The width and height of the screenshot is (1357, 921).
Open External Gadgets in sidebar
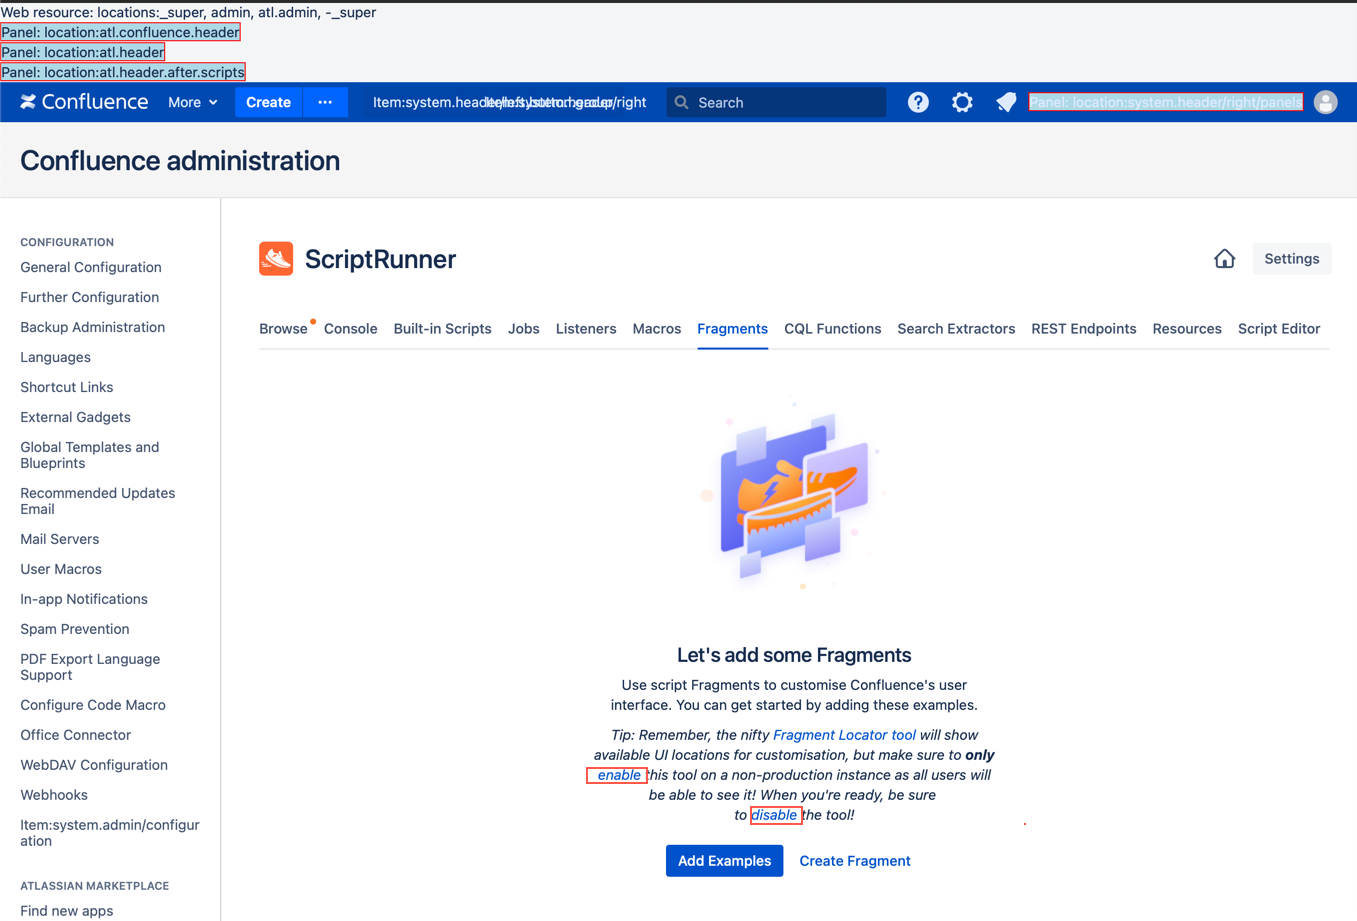tap(75, 417)
